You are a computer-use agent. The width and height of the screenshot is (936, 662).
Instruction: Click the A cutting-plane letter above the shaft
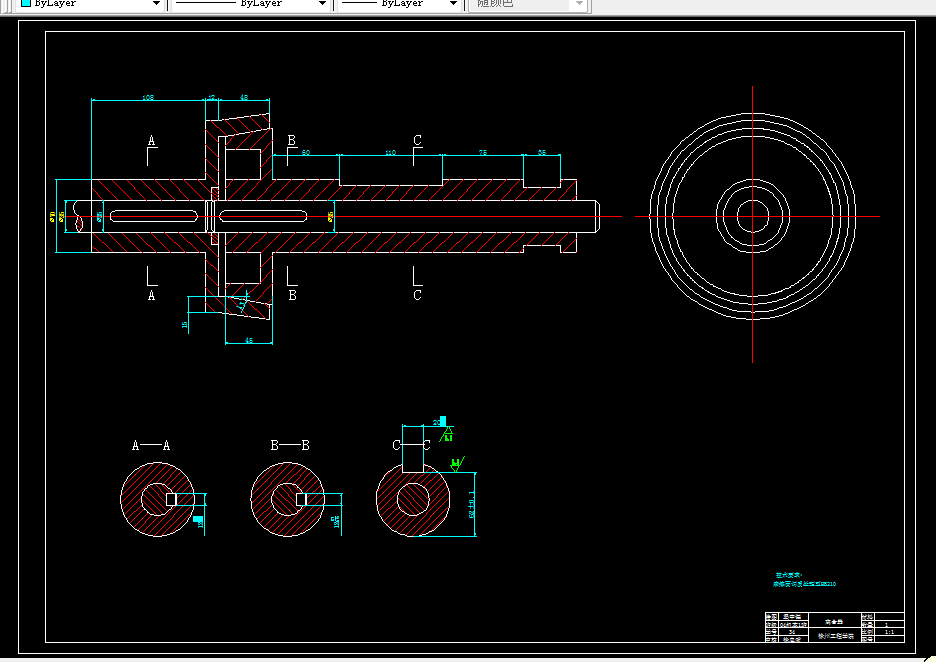click(152, 141)
